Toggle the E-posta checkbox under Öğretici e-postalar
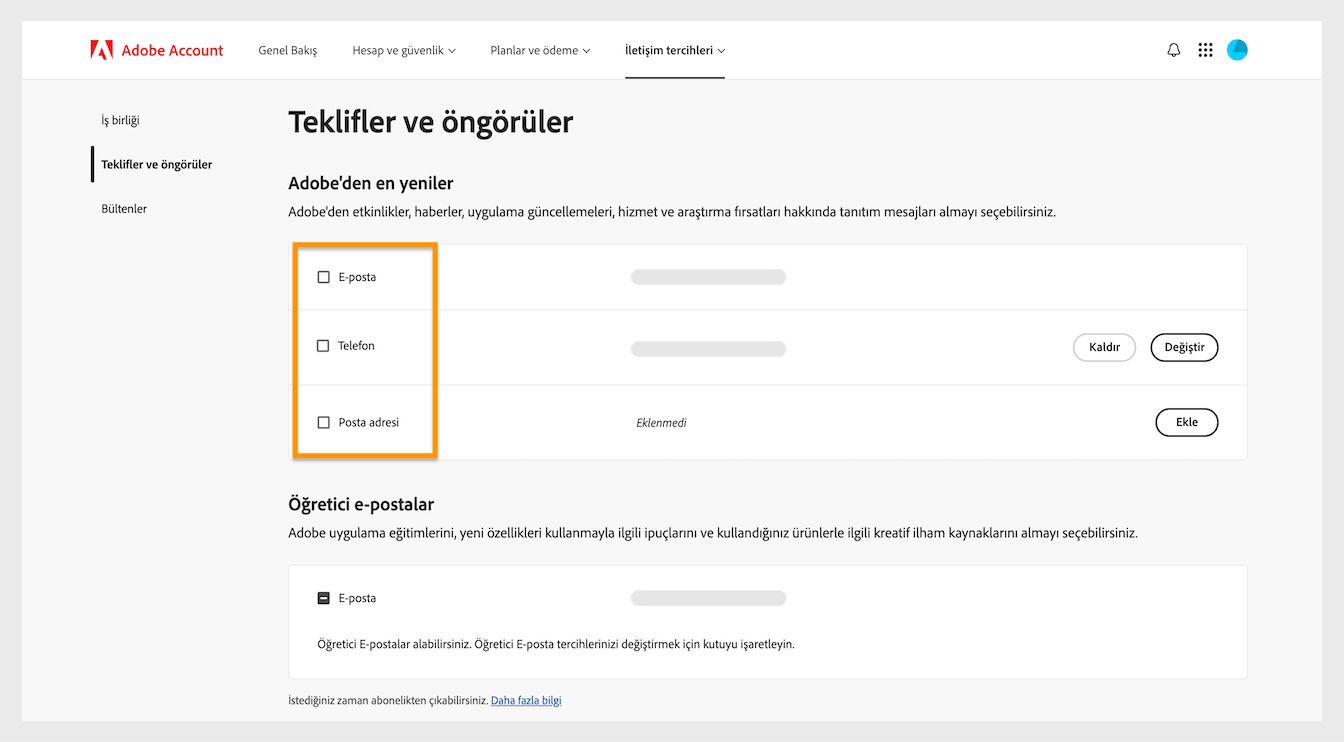Screen dimensions: 1344x742 323,597
